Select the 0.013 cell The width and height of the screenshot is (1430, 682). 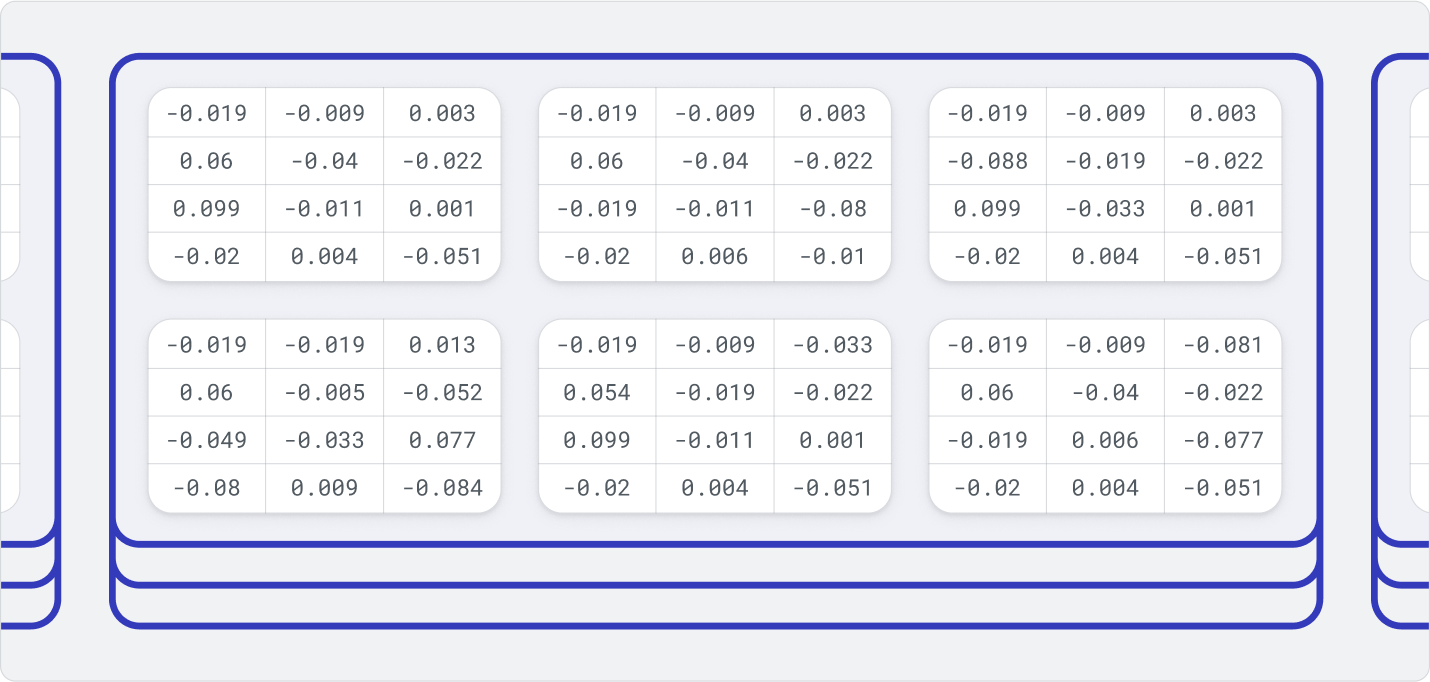(x=442, y=345)
